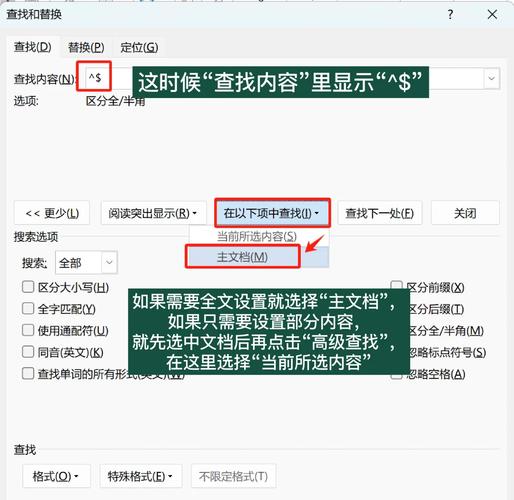Open the 搜索 全部 direction combo box
Viewport: 514px width, 500px height.
[x=86, y=263]
